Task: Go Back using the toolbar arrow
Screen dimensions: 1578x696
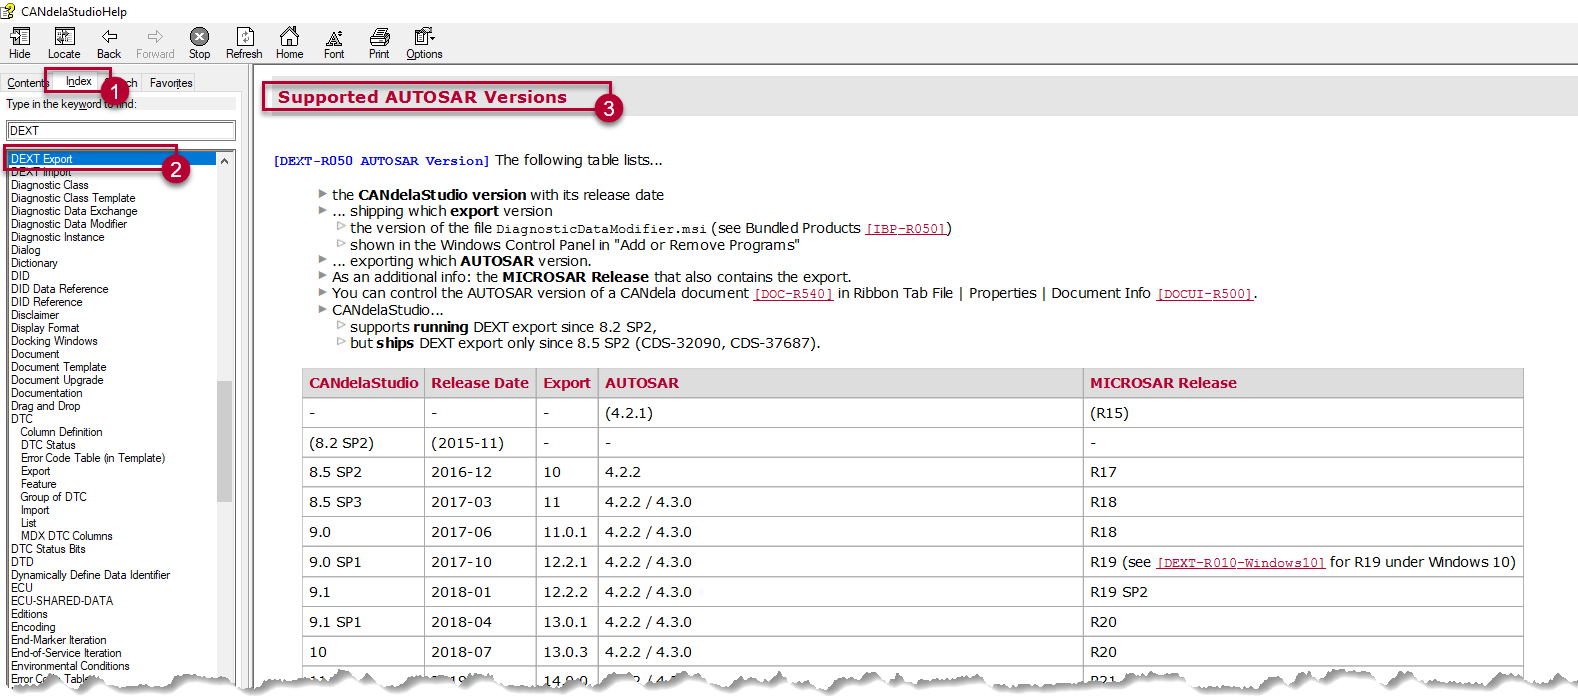Action: [109, 43]
